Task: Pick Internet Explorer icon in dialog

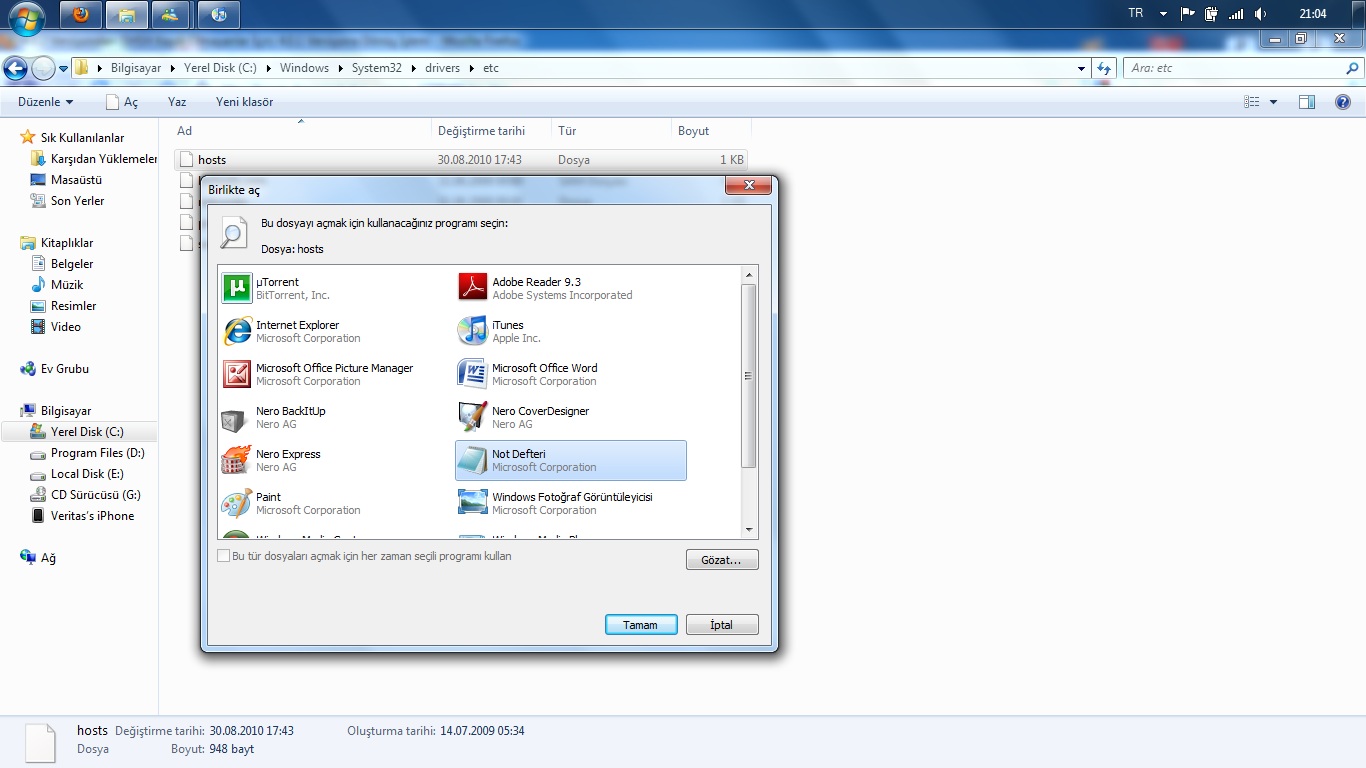Action: coord(237,331)
